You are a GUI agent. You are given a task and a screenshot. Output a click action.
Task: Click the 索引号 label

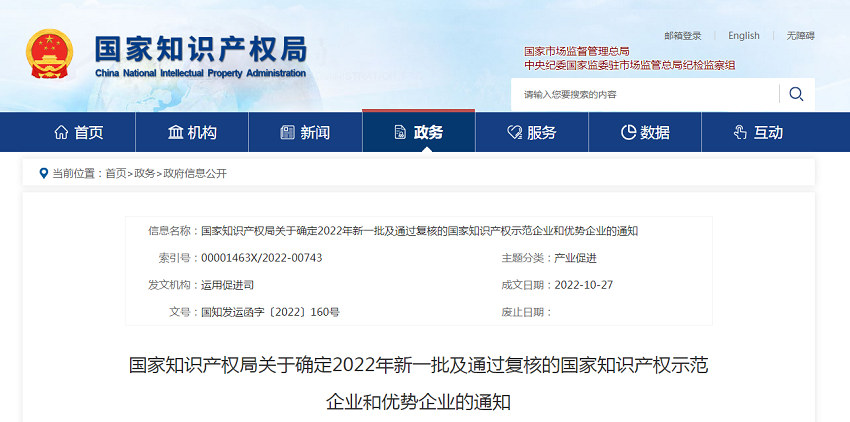(x=177, y=258)
